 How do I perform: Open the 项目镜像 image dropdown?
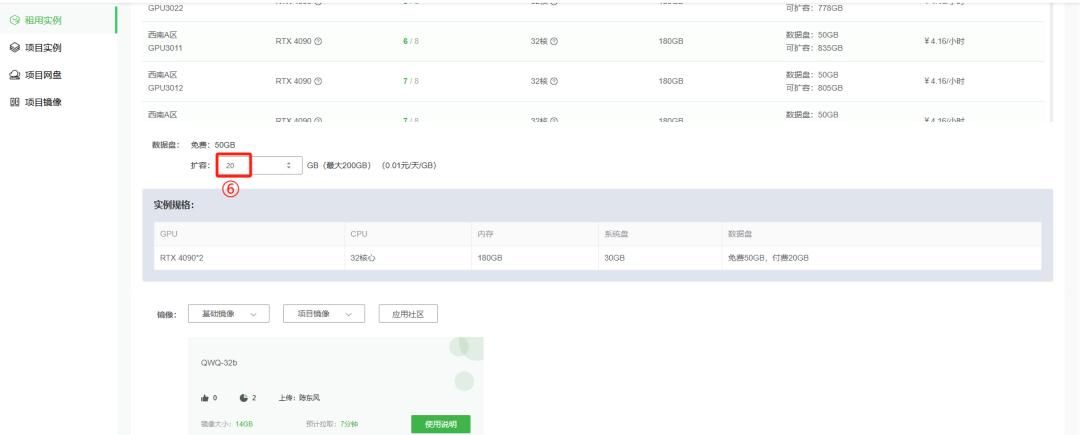(324, 314)
